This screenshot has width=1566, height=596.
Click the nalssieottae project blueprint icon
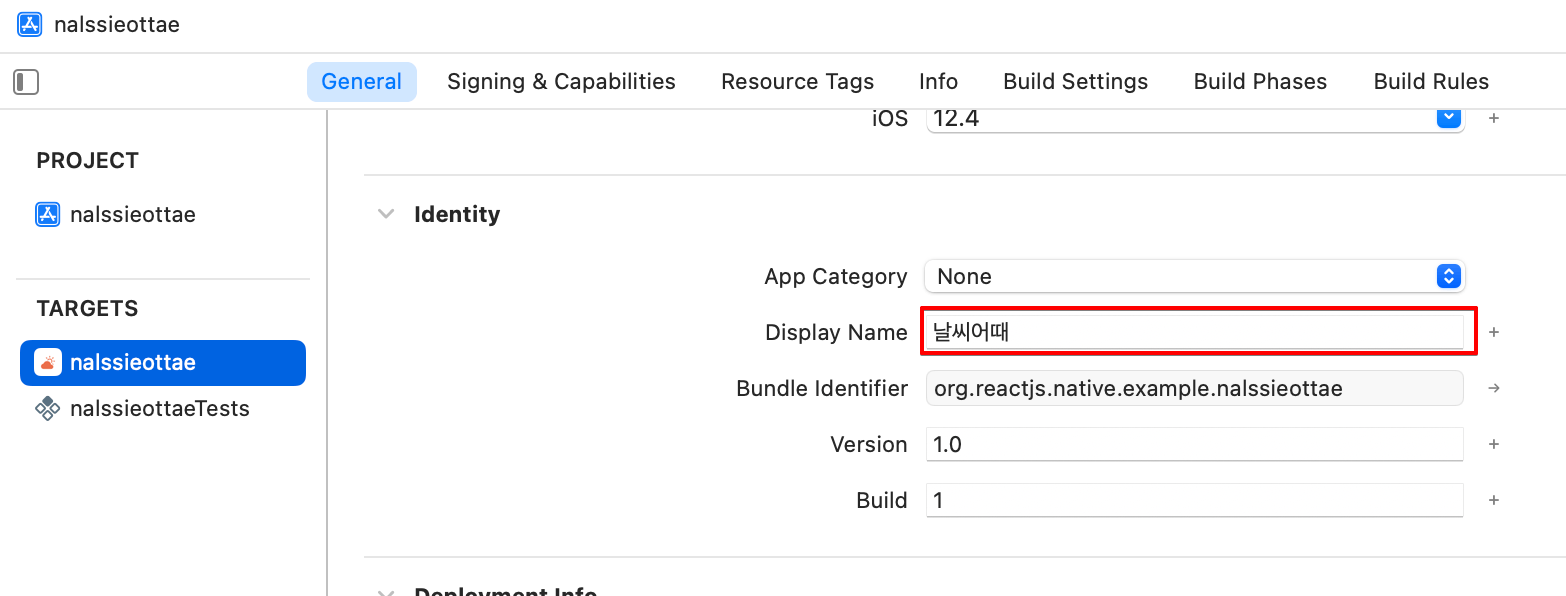(47, 215)
